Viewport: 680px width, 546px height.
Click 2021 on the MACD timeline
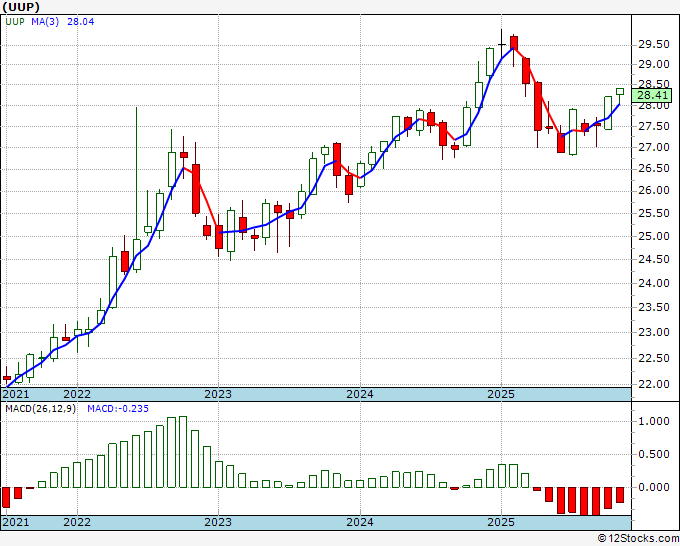pos(16,522)
